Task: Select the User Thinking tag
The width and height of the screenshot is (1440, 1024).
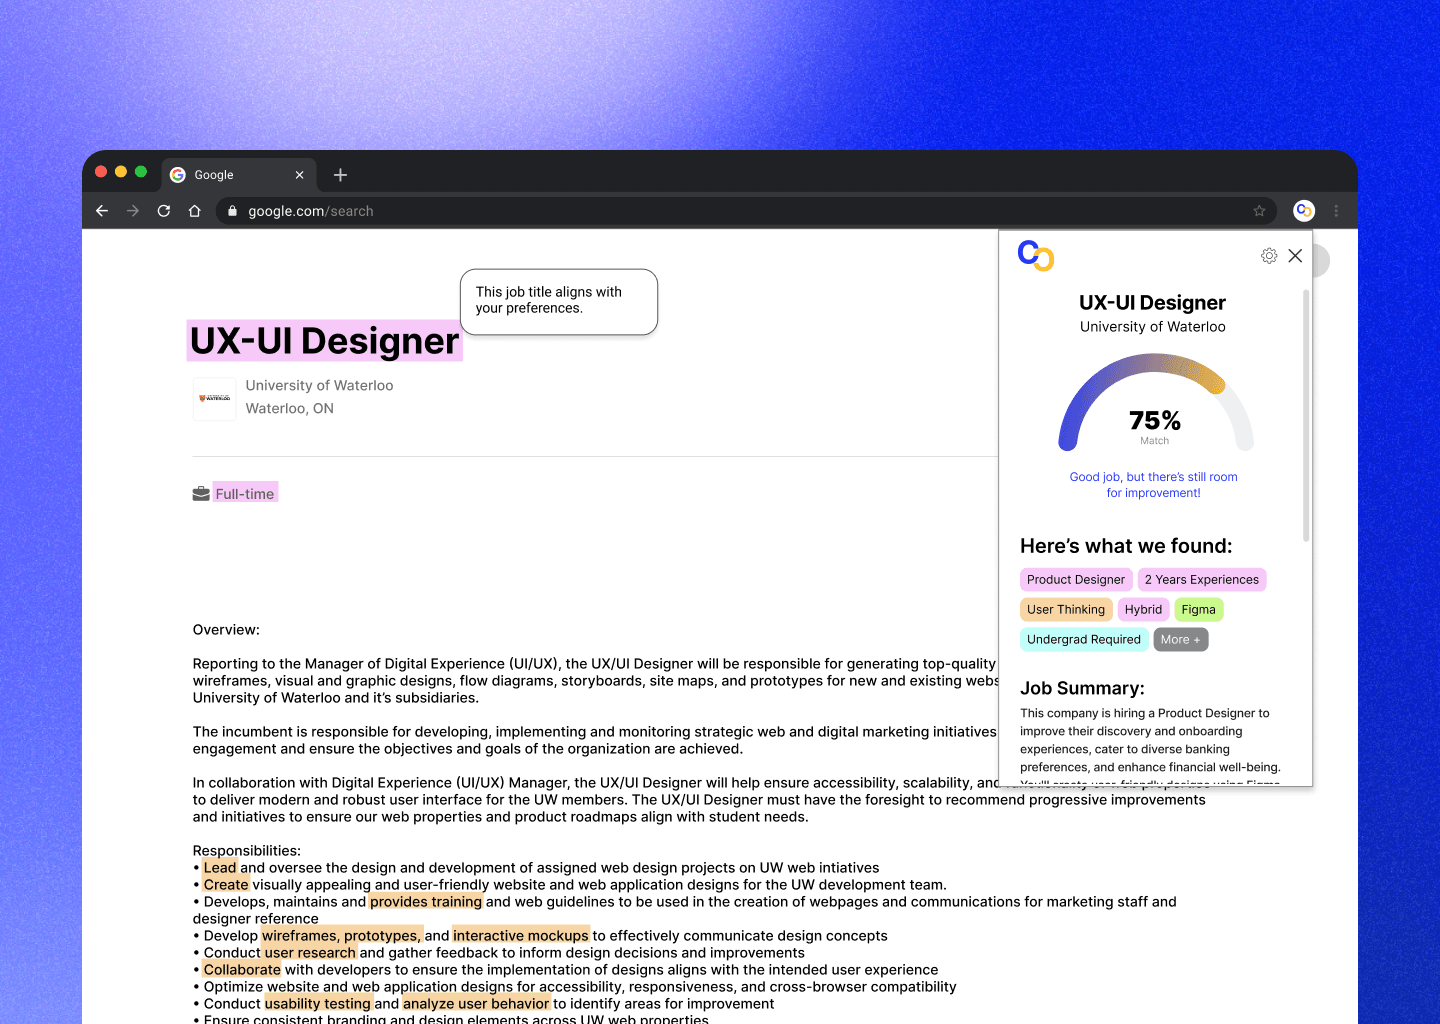Action: click(x=1066, y=610)
